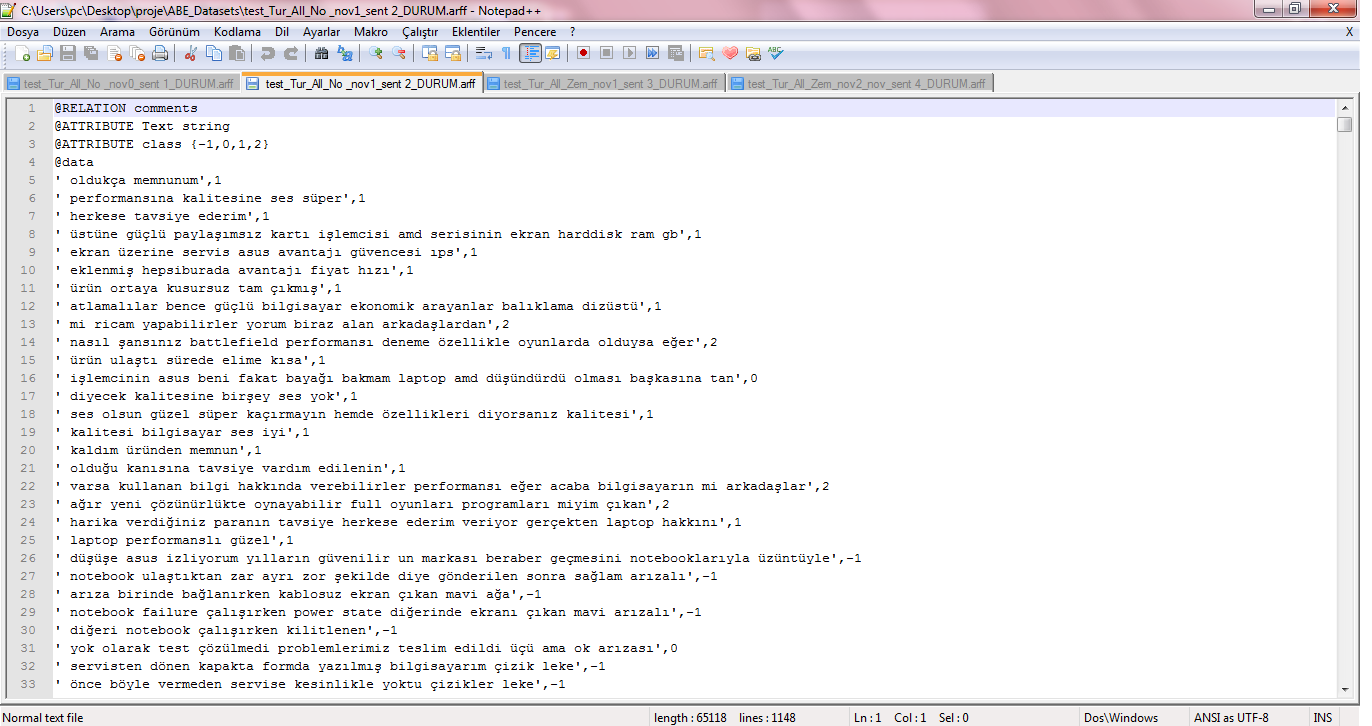The height and width of the screenshot is (726, 1372).
Task: Click the Redo toolbar icon
Action: [290, 53]
